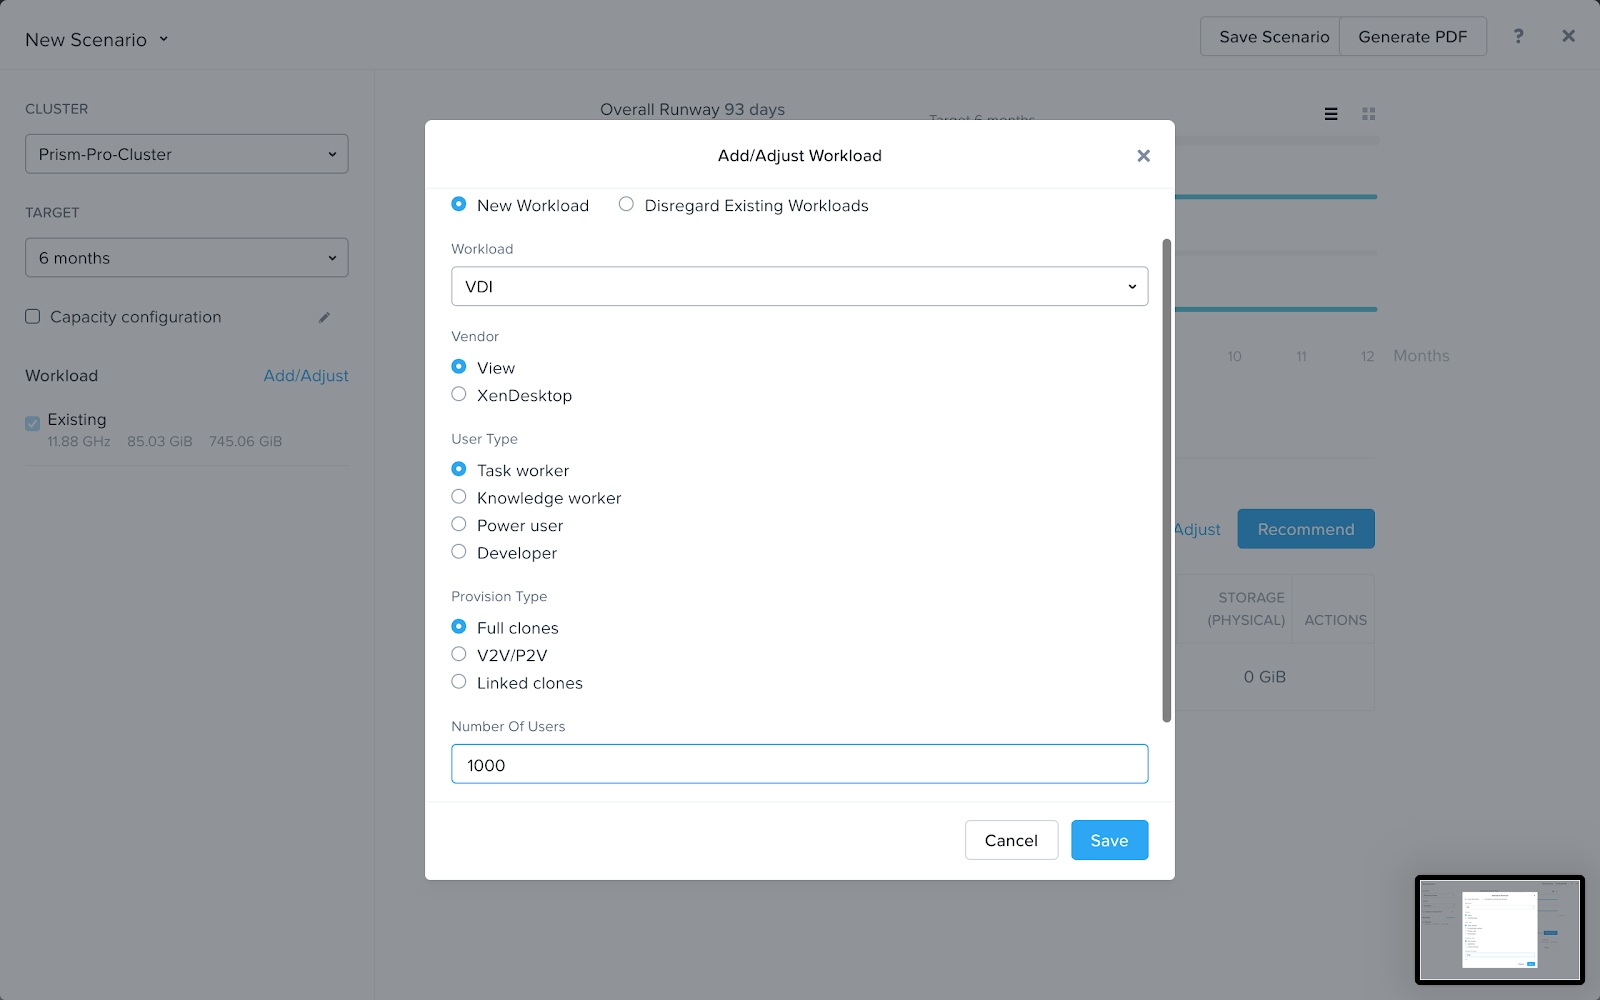This screenshot has height=1000, width=1600.
Task: Open the Workload VDI dropdown
Action: (799, 286)
